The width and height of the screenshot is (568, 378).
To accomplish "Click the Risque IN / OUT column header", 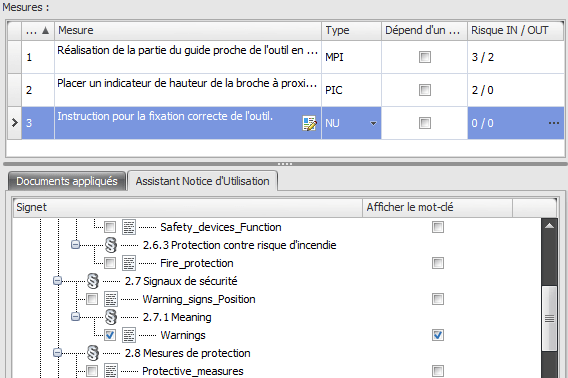I will 515,30.
